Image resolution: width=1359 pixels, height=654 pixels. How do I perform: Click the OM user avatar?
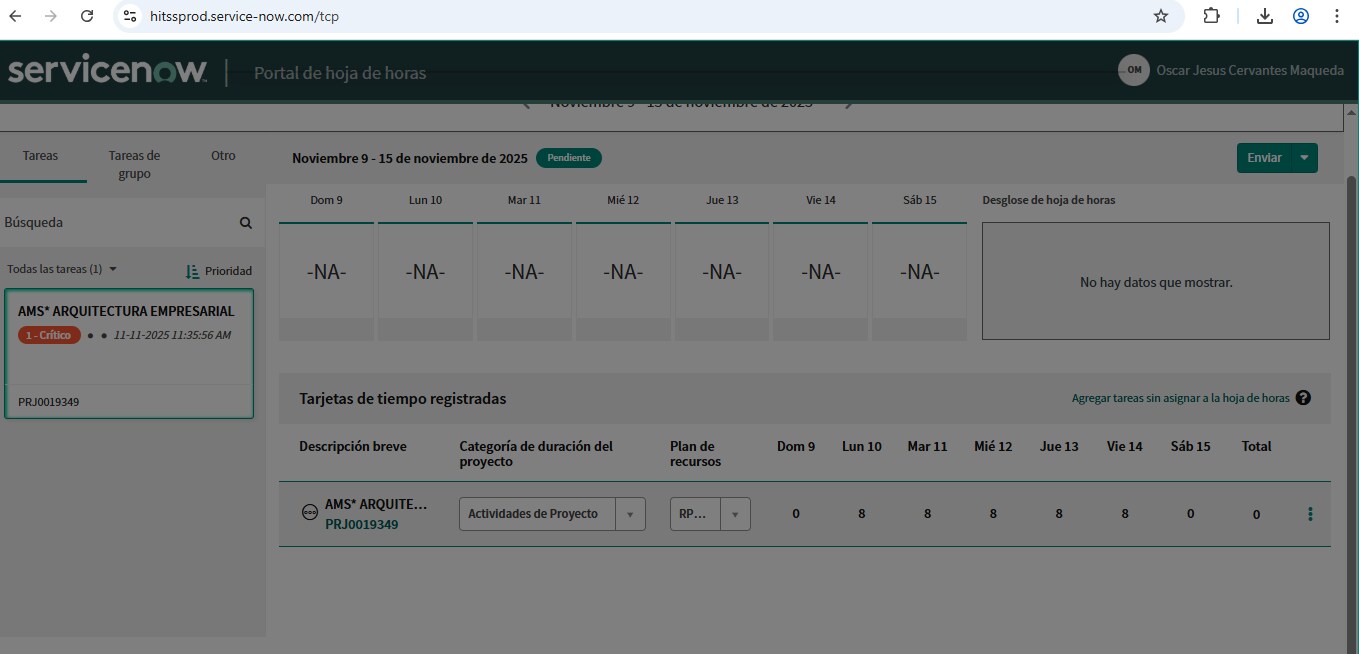pyautogui.click(x=1133, y=70)
